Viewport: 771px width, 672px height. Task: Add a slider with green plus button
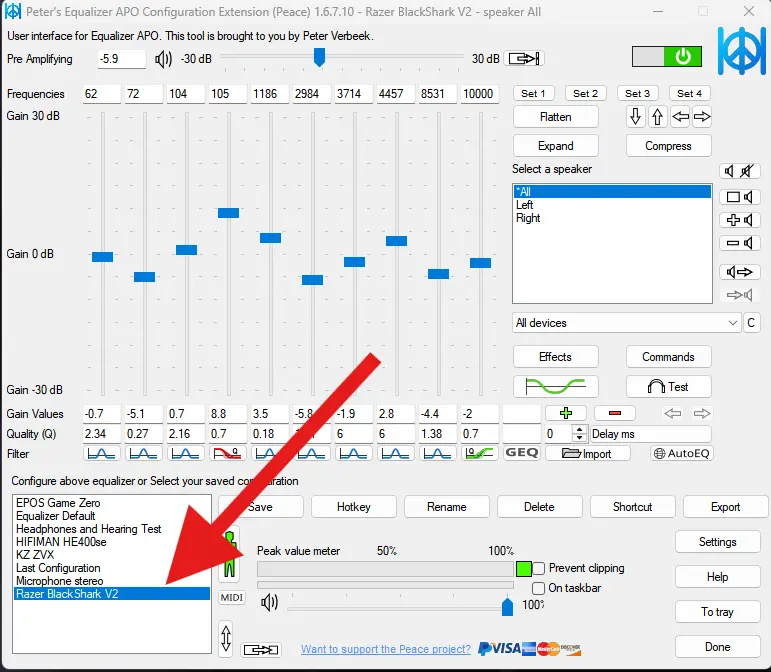[x=565, y=413]
